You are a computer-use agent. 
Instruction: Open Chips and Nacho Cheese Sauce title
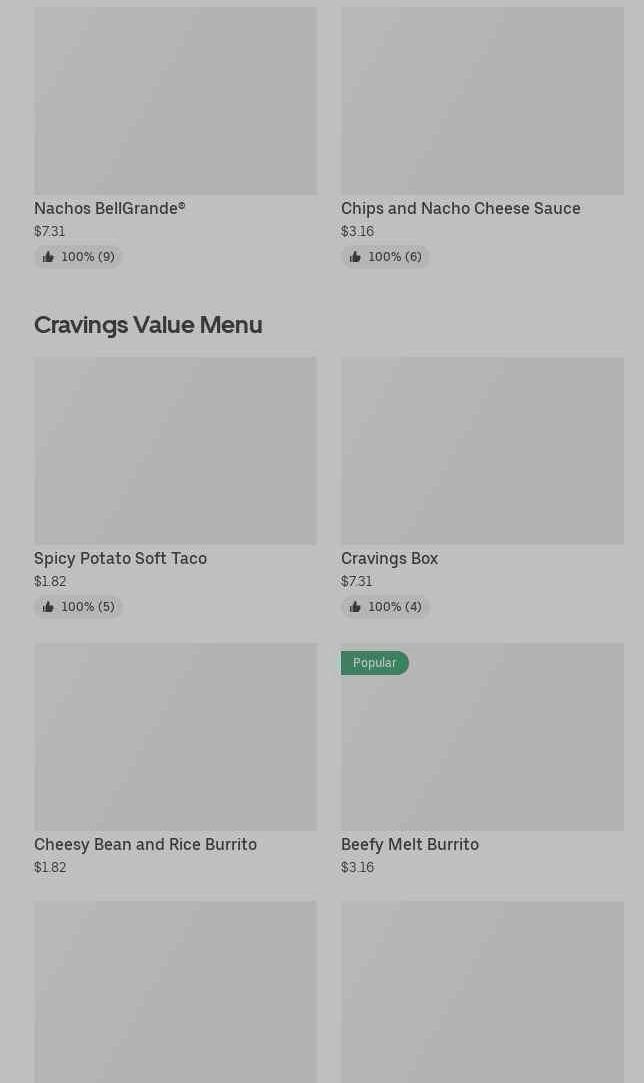[x=460, y=208]
